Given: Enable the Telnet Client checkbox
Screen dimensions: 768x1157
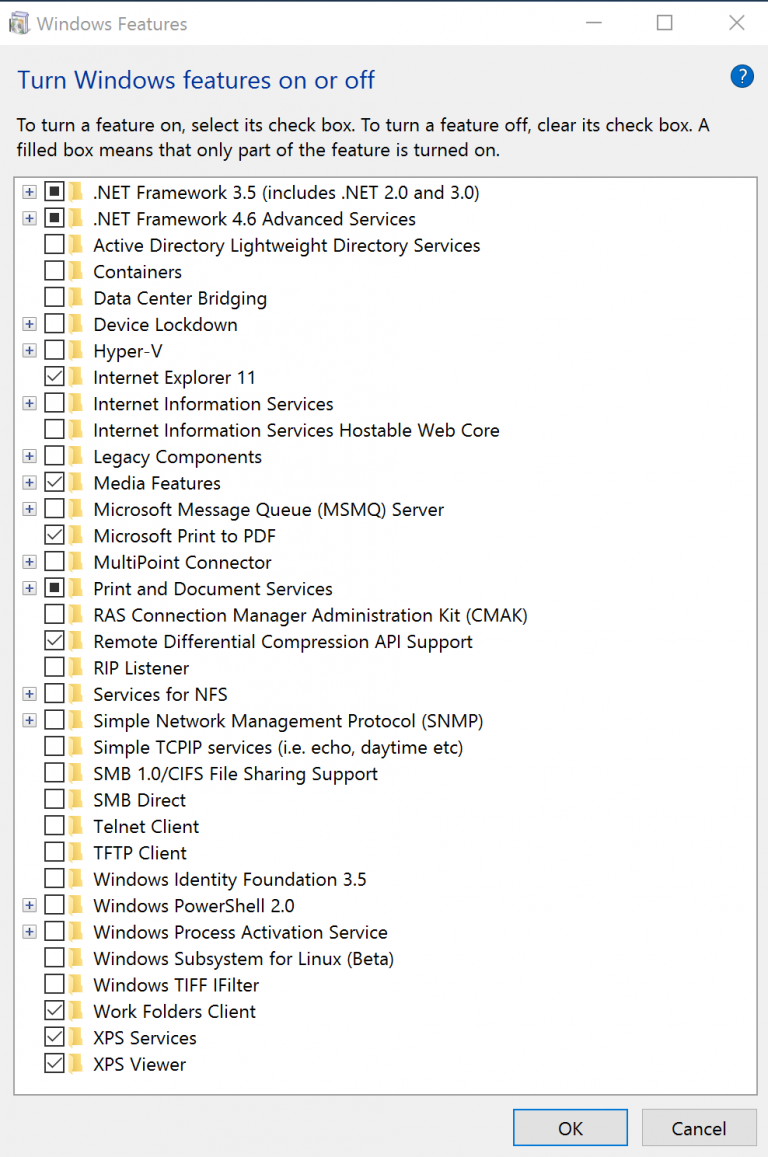Looking at the screenshot, I should point(55,826).
